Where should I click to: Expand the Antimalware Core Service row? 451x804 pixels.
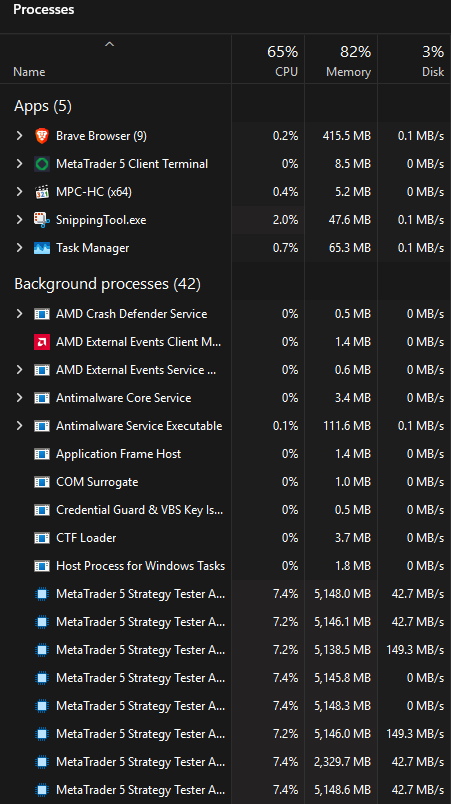pos(19,398)
